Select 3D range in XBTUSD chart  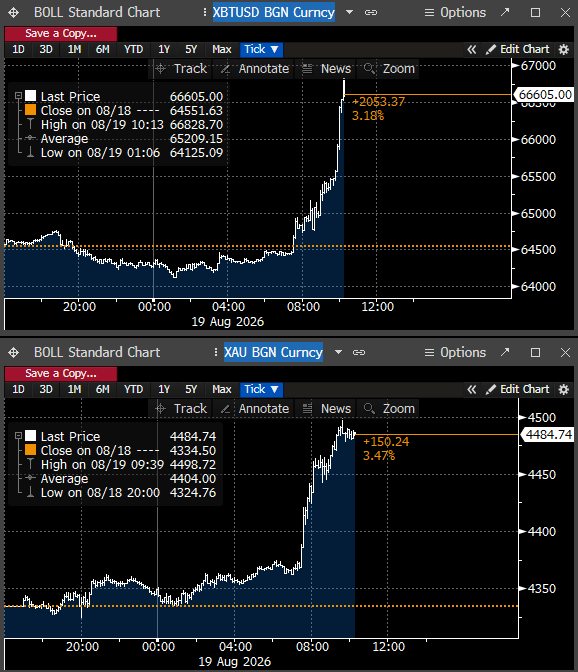click(46, 49)
